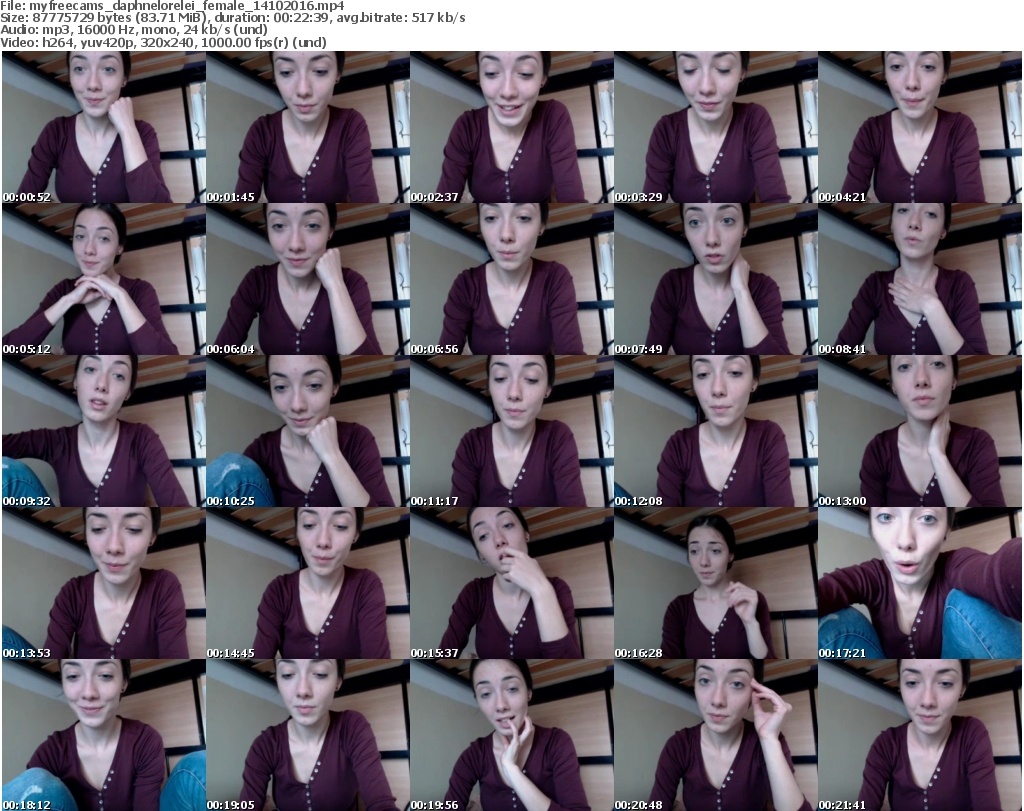
Task: Select the thumbnail timestamped 00:03:29
Action: (x=716, y=127)
